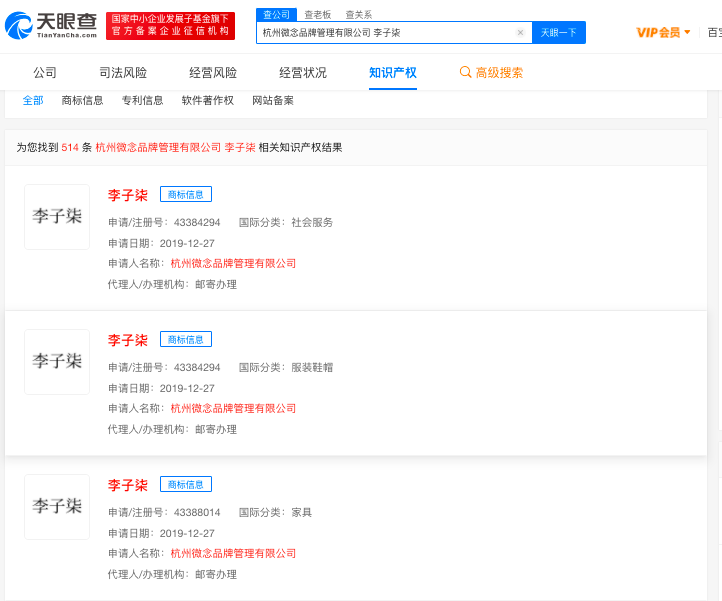Filter results by 软件著作权

coord(208,100)
